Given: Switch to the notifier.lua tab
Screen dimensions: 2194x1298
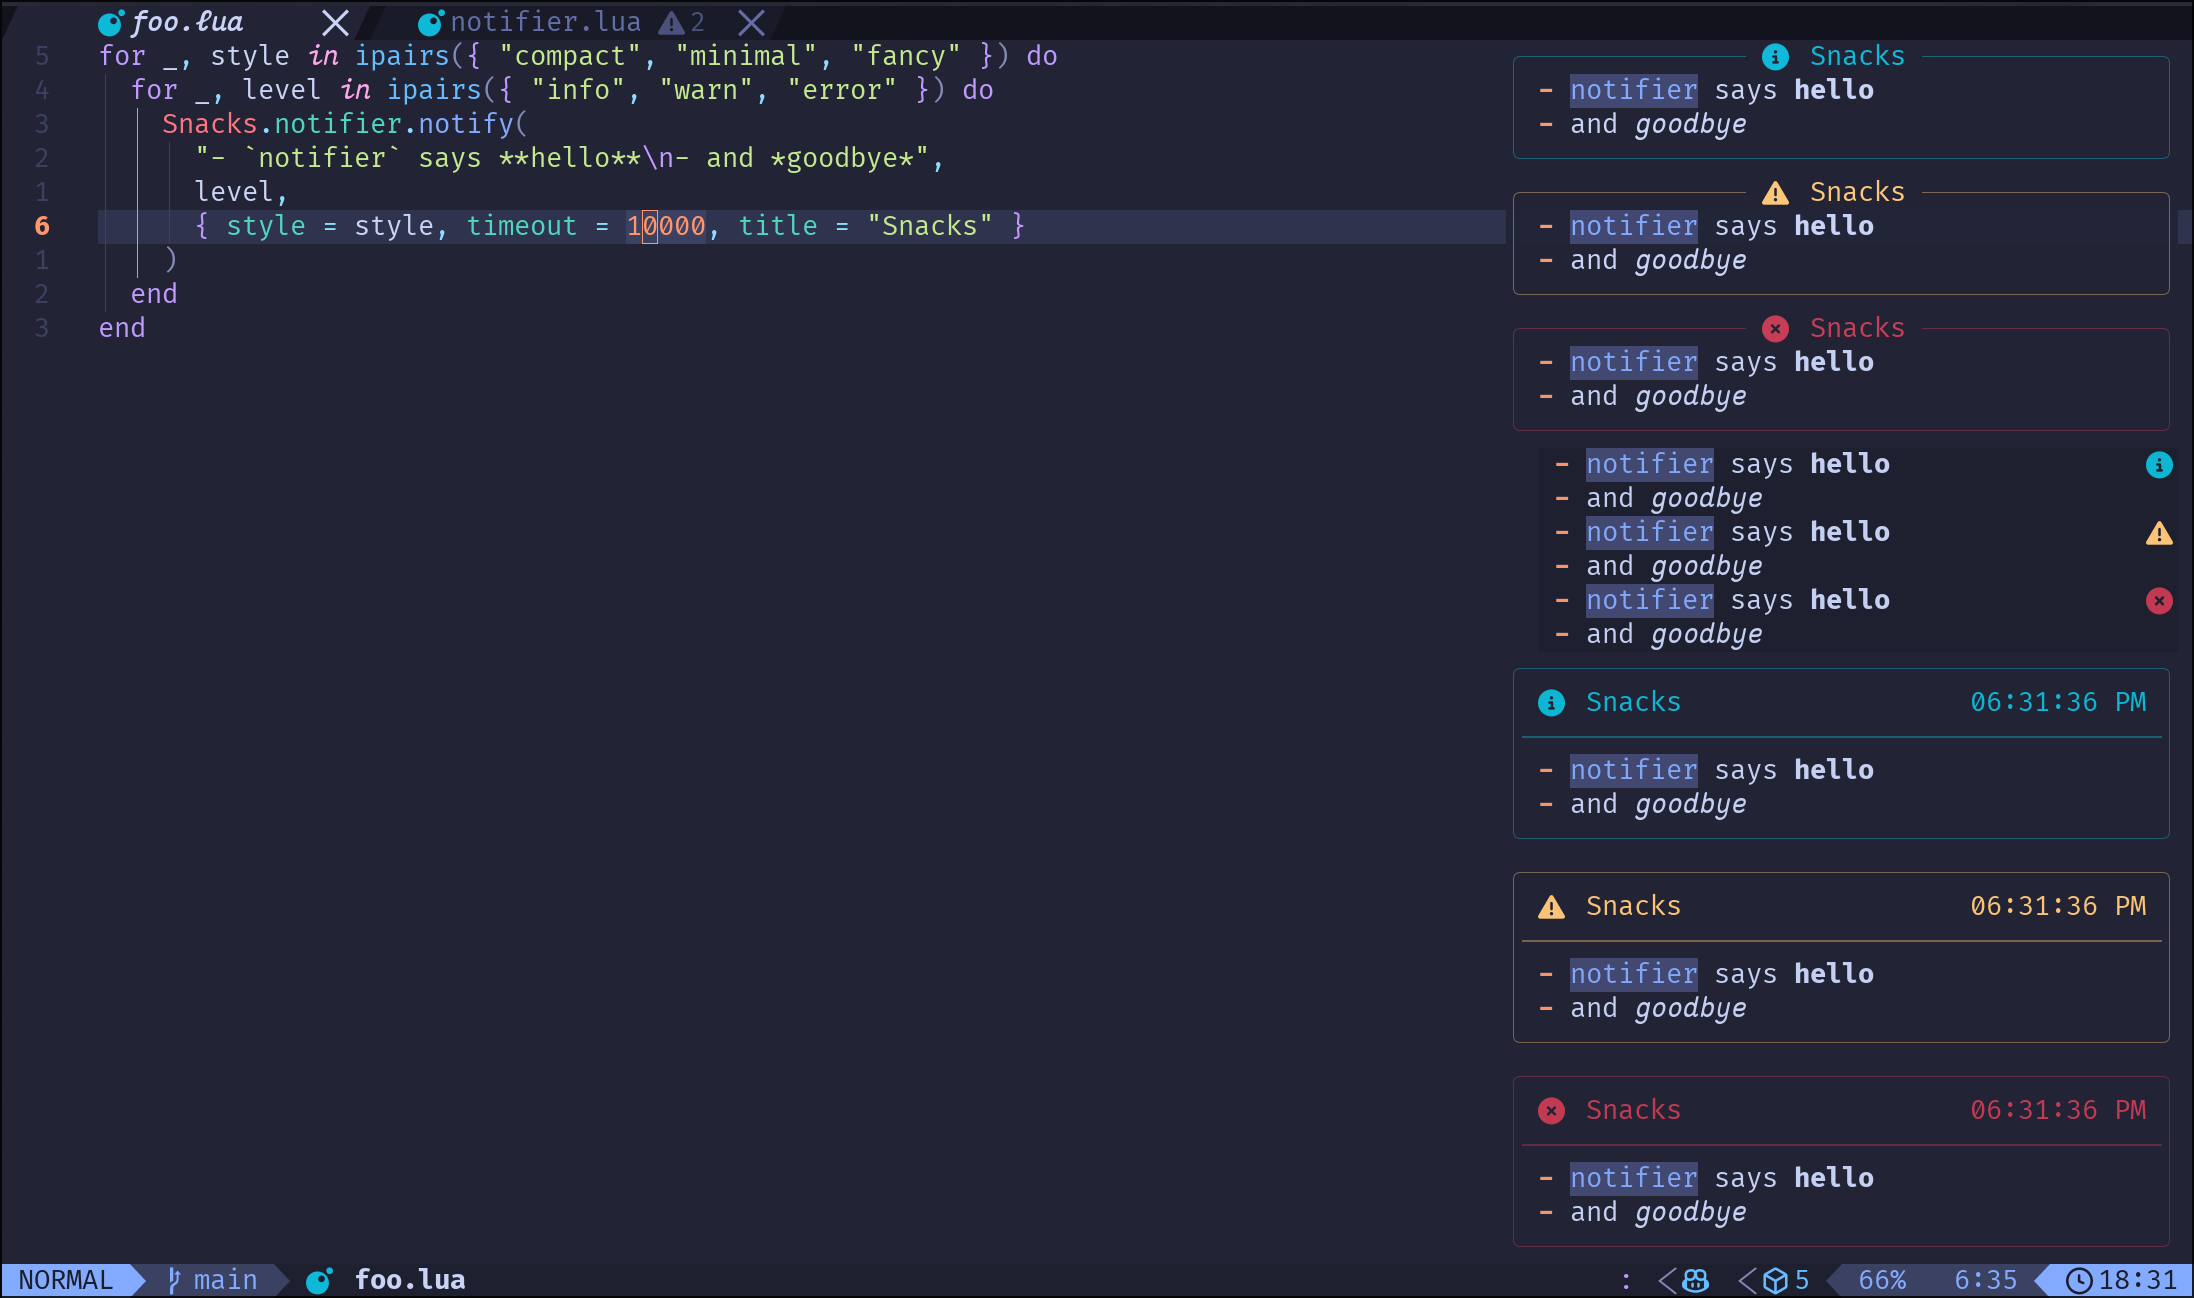Looking at the screenshot, I should pyautogui.click(x=546, y=21).
